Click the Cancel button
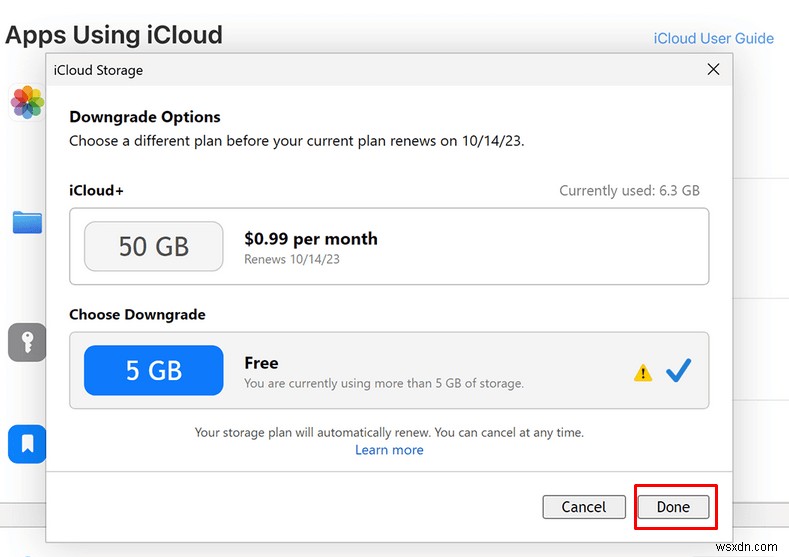The height and width of the screenshot is (557, 789). coord(584,507)
